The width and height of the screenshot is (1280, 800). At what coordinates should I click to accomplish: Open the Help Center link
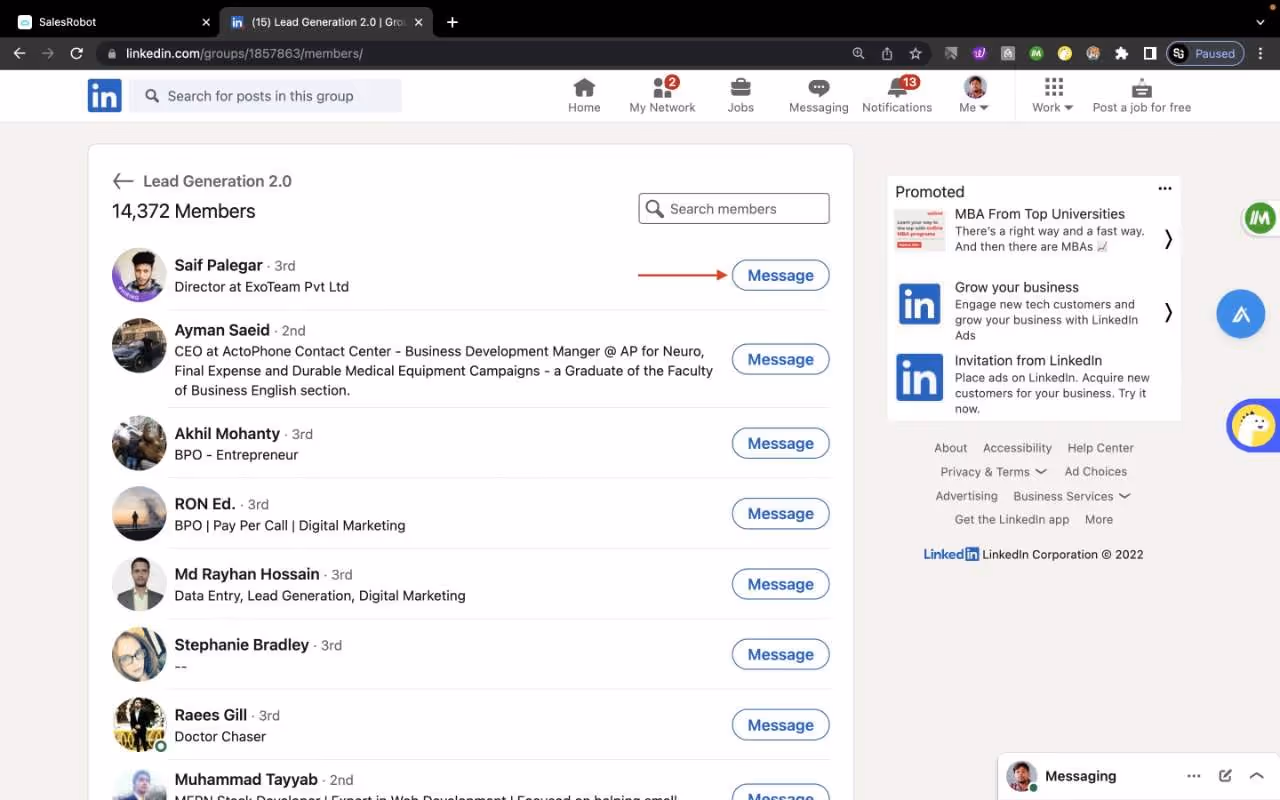click(1100, 447)
